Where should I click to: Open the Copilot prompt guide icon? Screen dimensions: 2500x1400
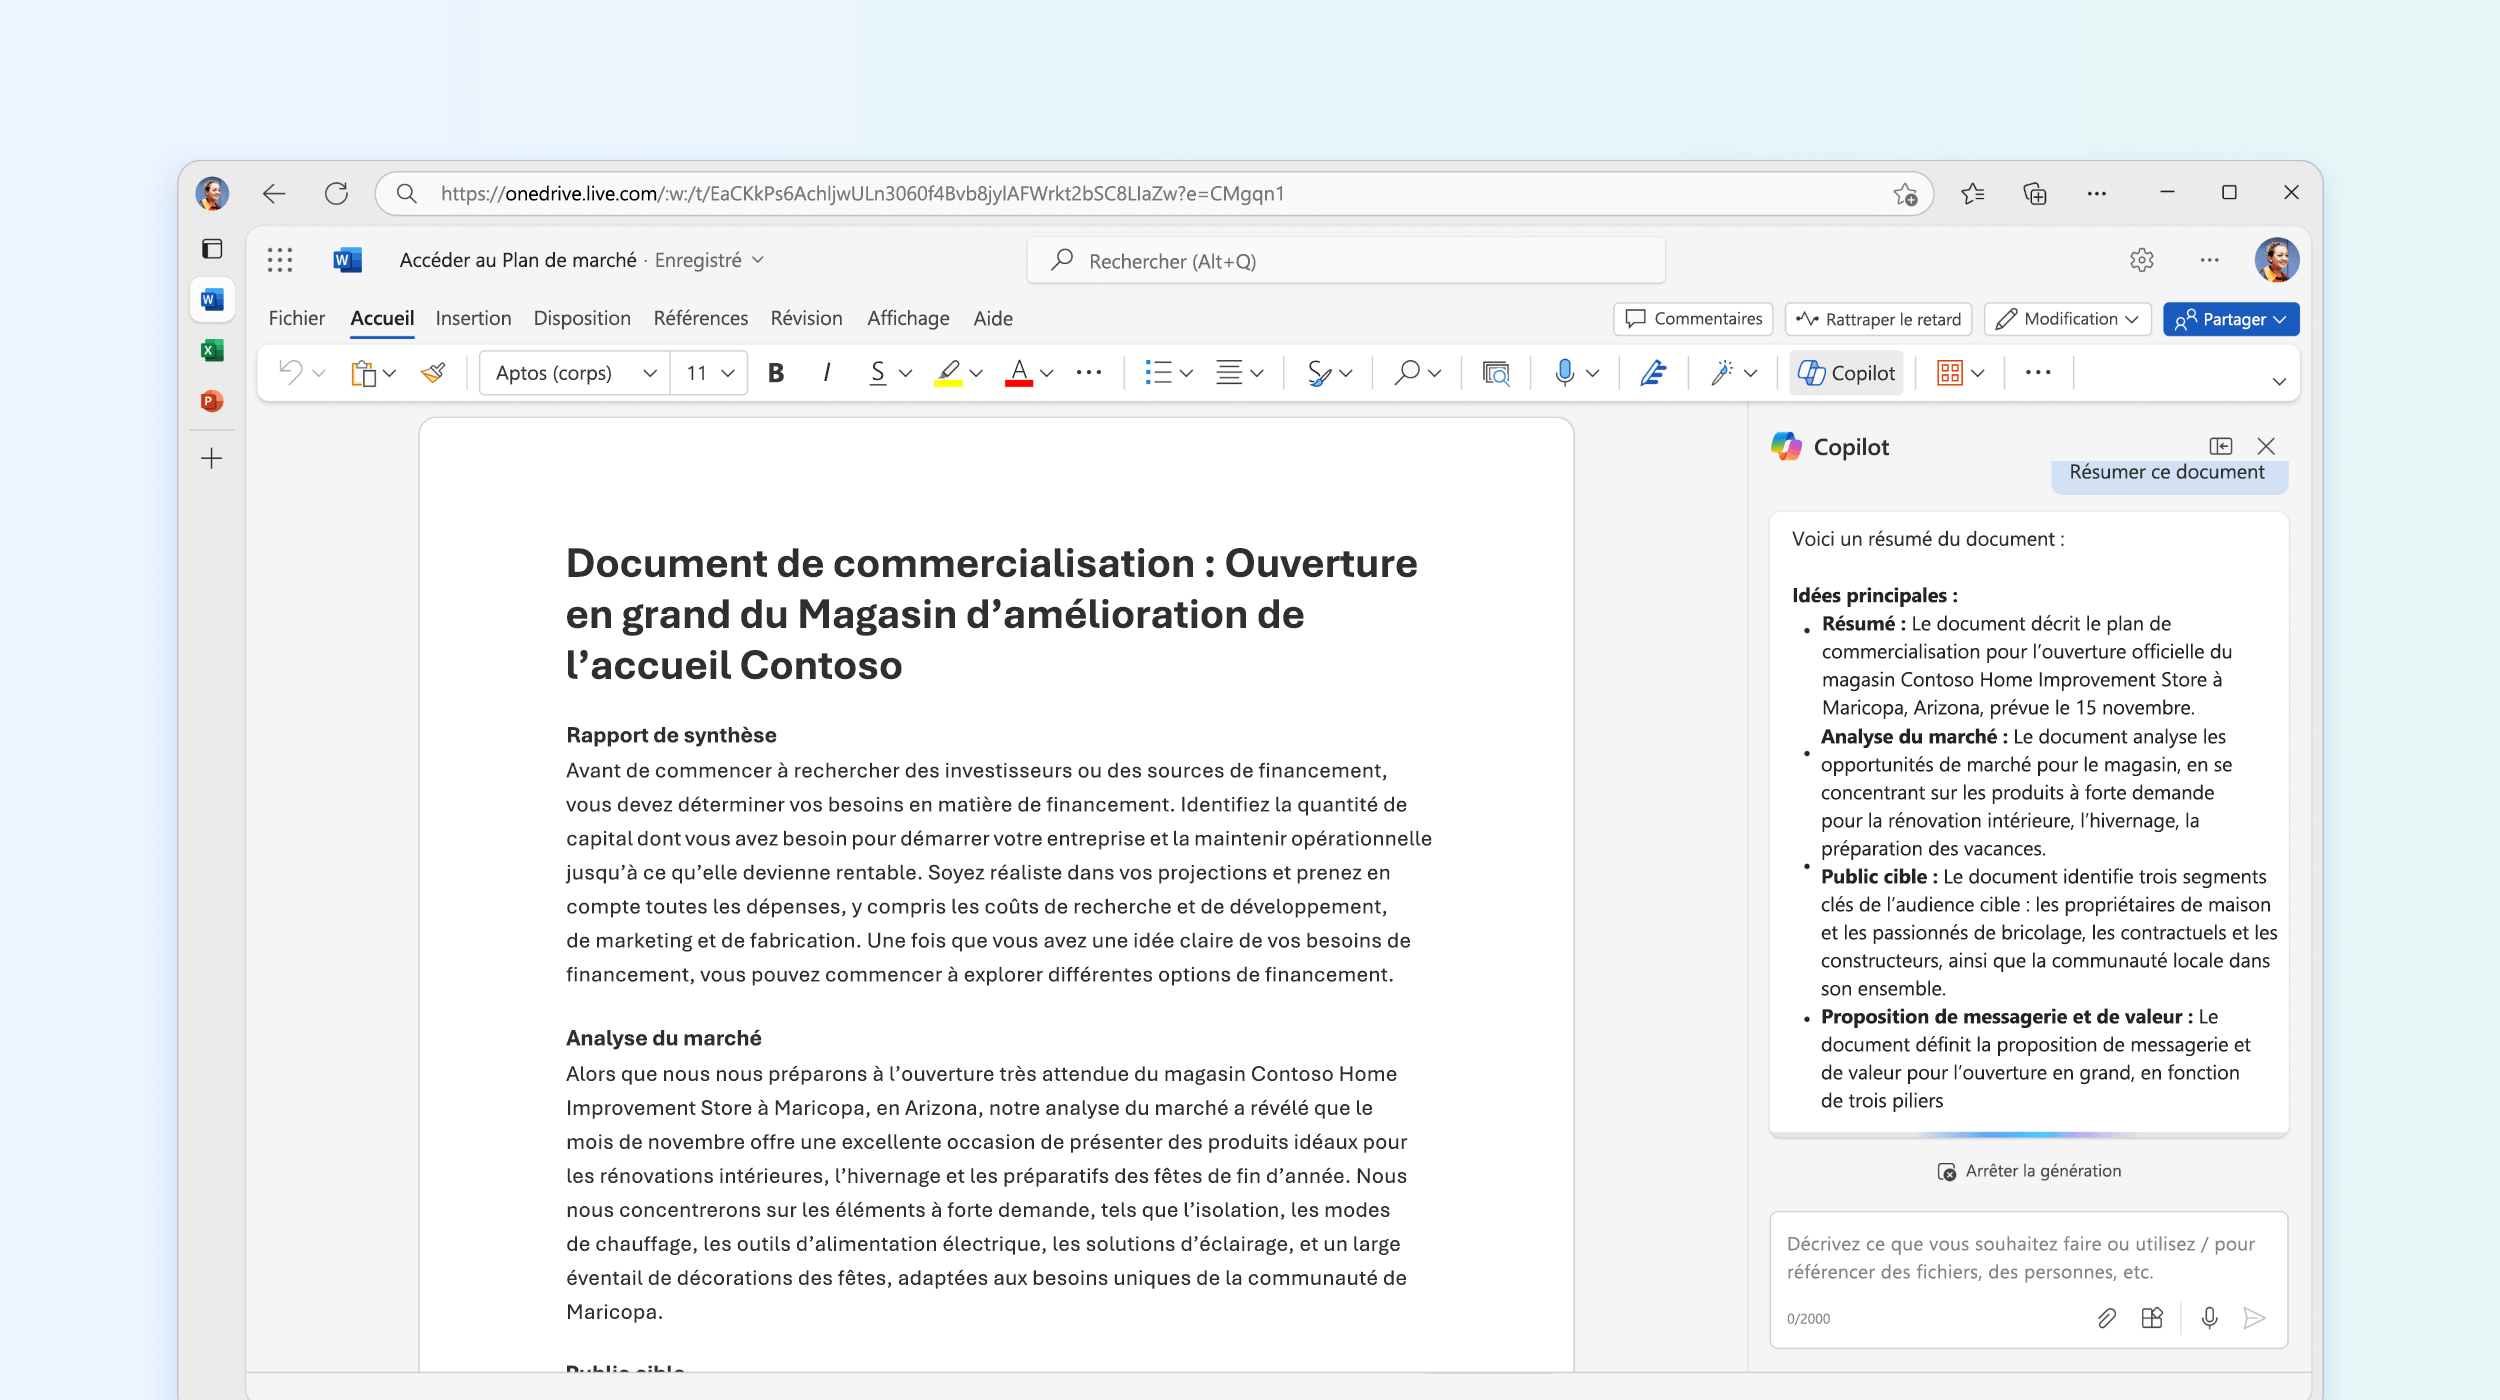coord(2152,1318)
